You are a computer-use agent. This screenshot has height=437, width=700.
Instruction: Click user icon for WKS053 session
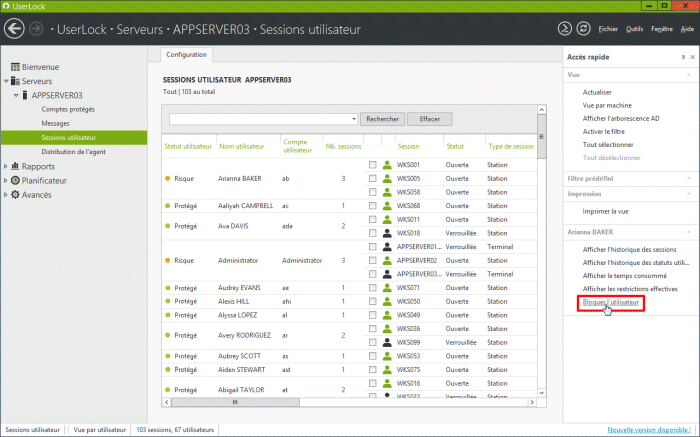(x=387, y=356)
